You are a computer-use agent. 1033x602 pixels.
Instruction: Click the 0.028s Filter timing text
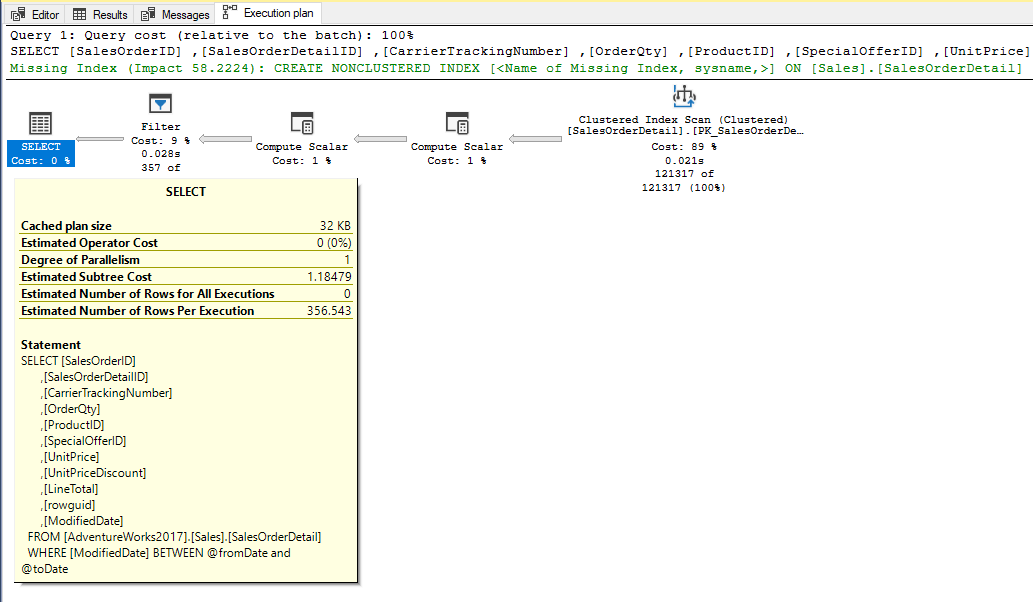coord(160,154)
